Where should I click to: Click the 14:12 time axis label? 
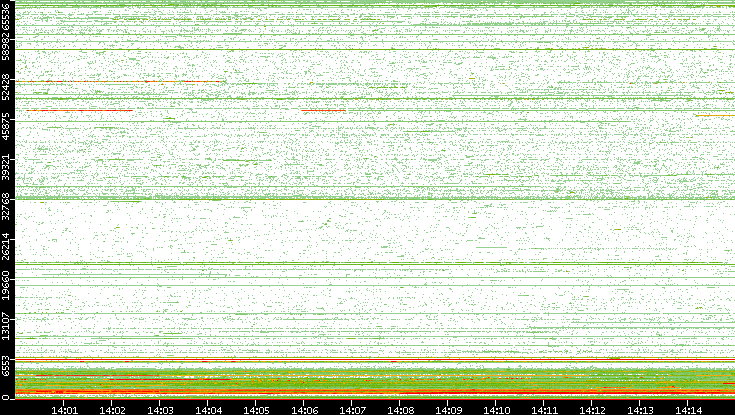pyautogui.click(x=592, y=410)
